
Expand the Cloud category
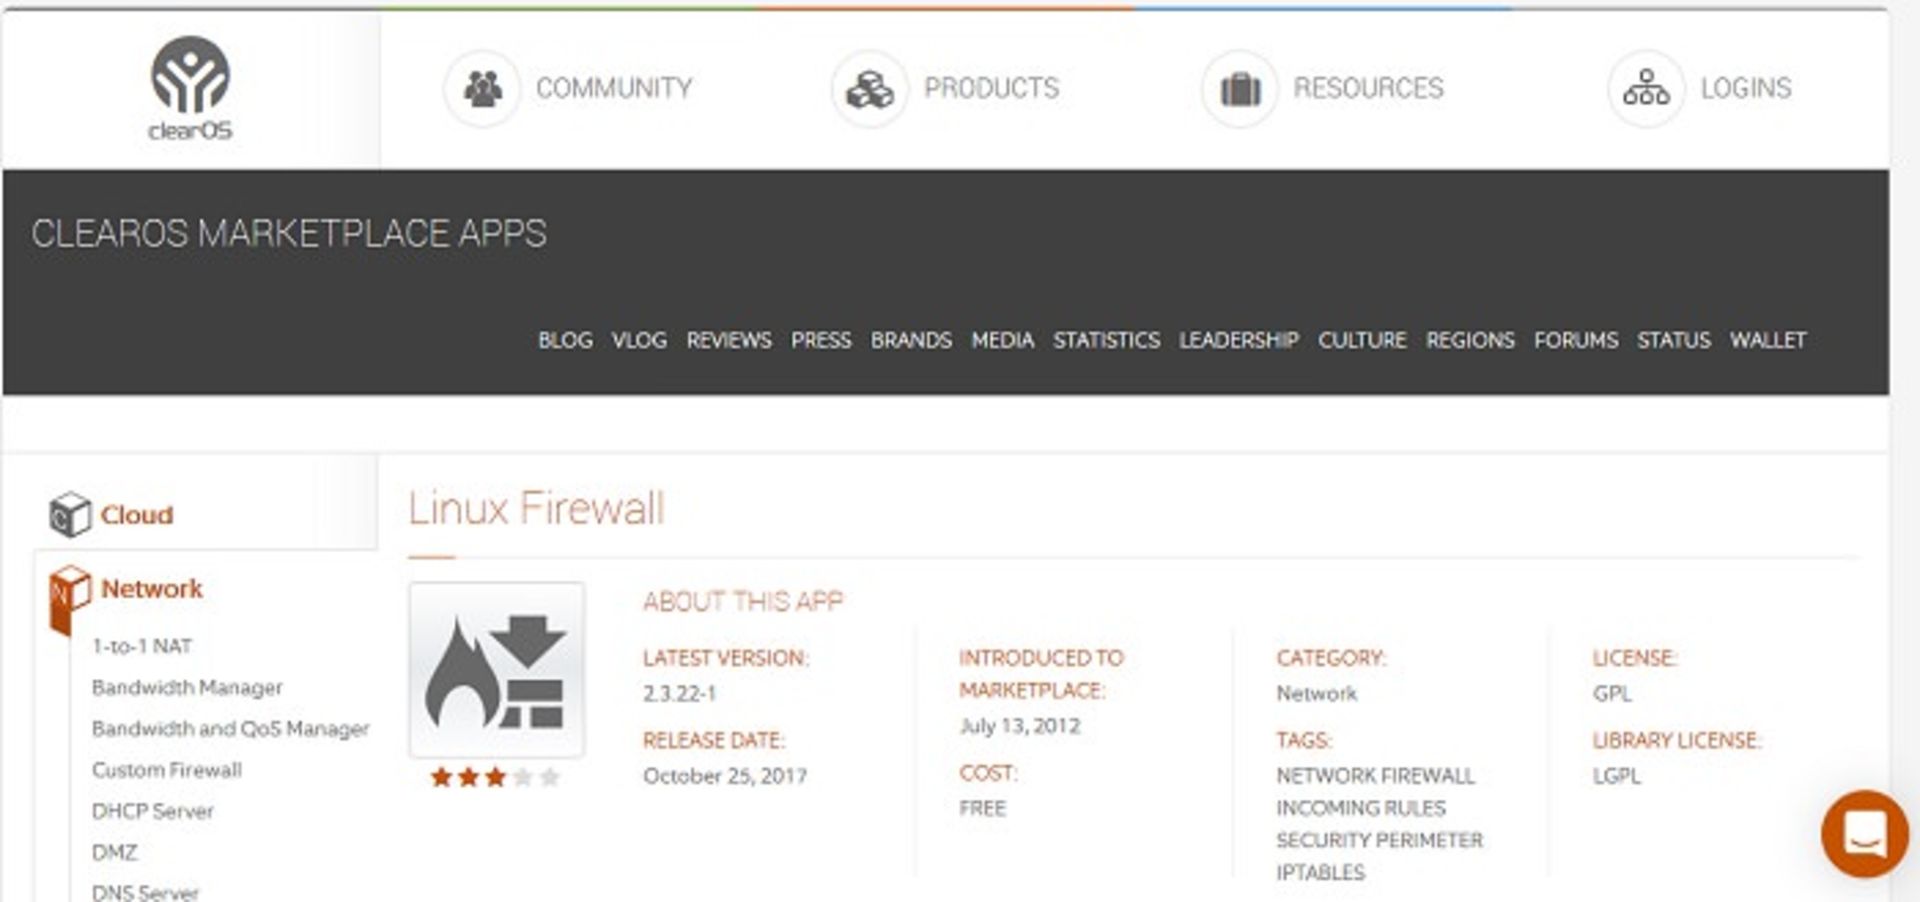(x=137, y=515)
